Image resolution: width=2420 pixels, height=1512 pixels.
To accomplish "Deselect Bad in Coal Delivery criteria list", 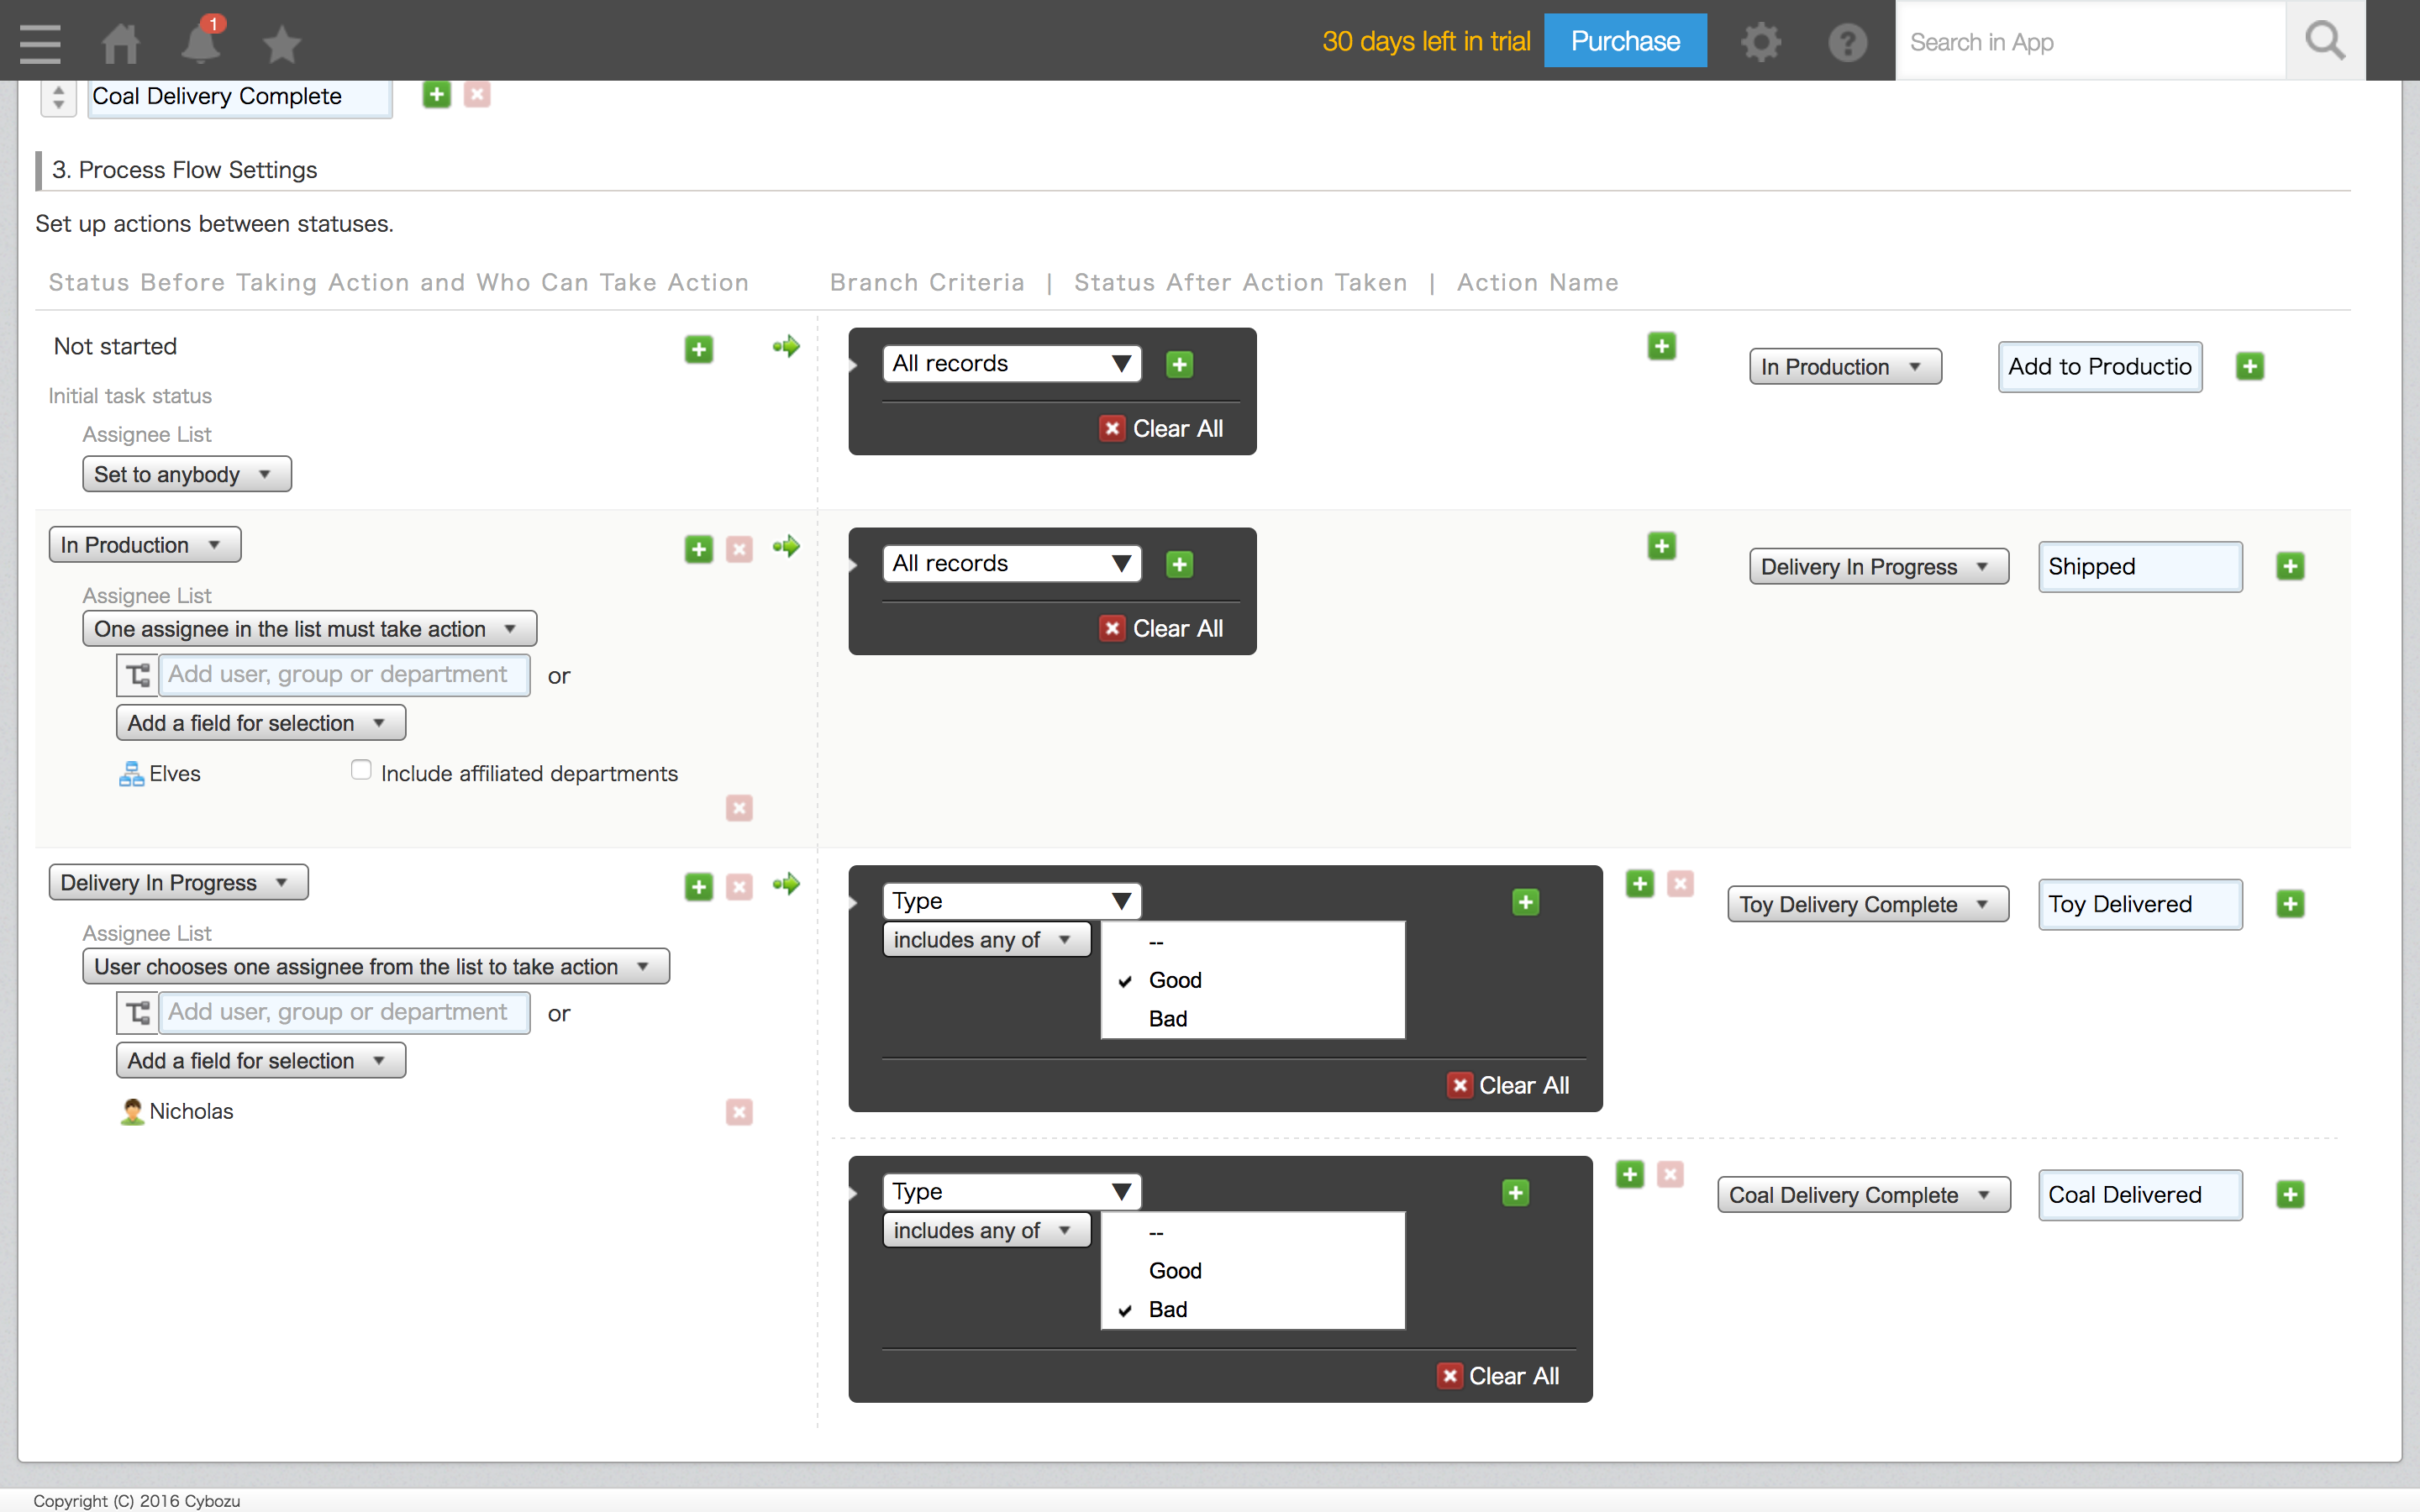I will tap(1252, 1309).
